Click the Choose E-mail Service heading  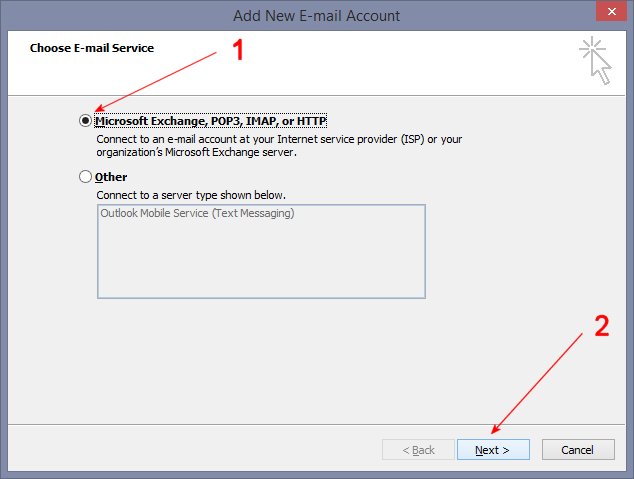tap(92, 48)
